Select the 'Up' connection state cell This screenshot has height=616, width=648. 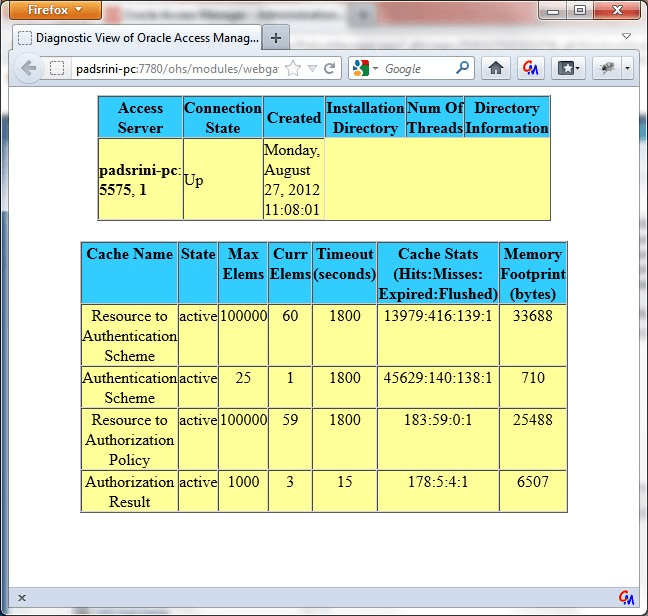(x=223, y=179)
